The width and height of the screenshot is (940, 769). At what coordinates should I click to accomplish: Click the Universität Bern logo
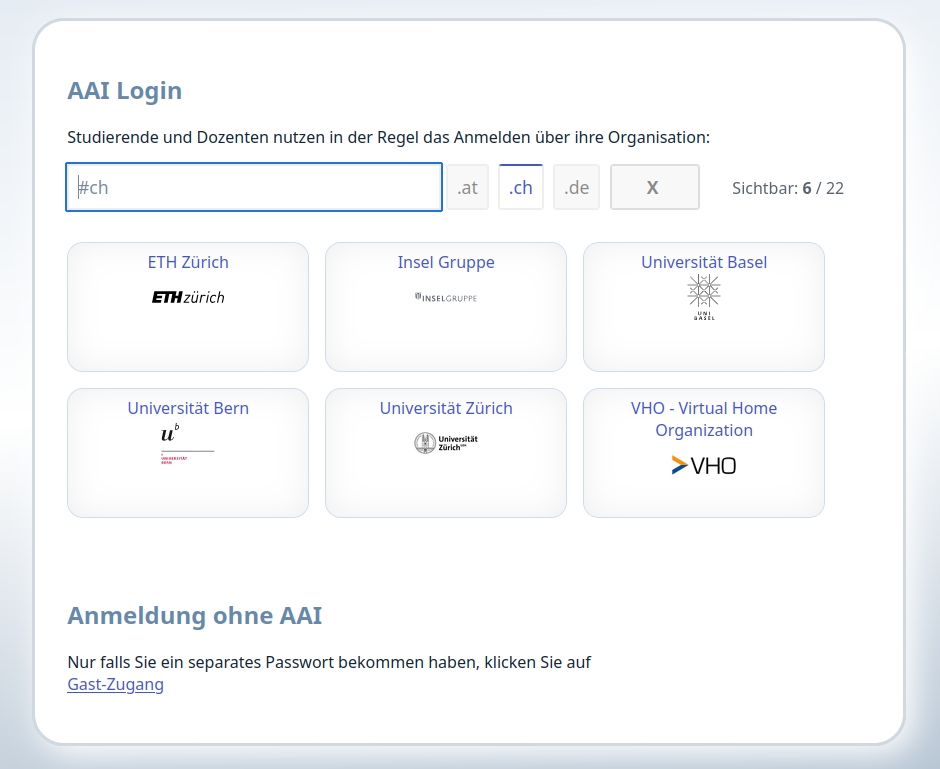[187, 444]
